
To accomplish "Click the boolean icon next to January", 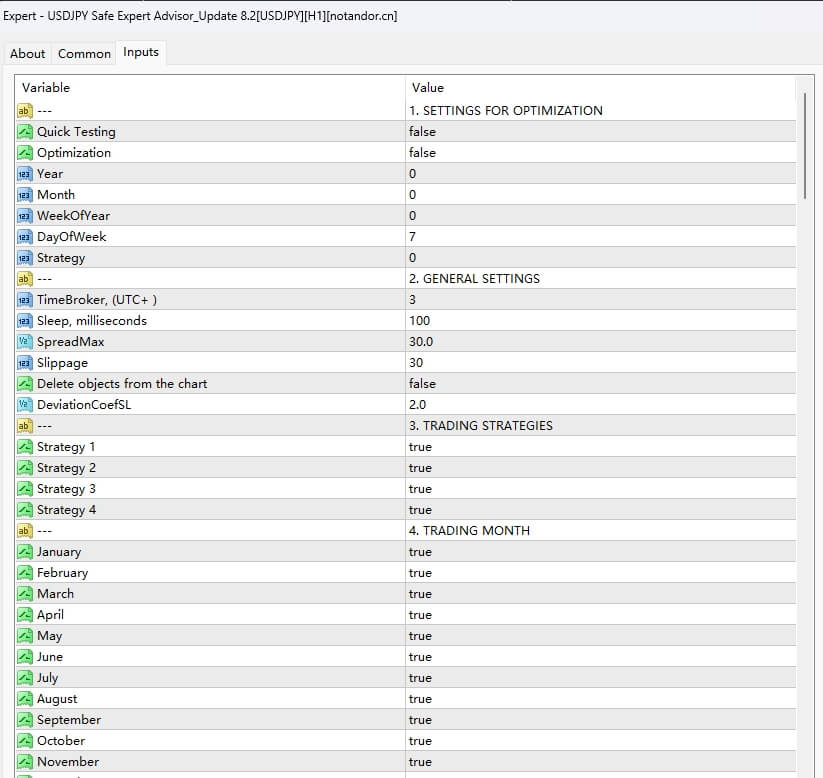I will pos(25,552).
